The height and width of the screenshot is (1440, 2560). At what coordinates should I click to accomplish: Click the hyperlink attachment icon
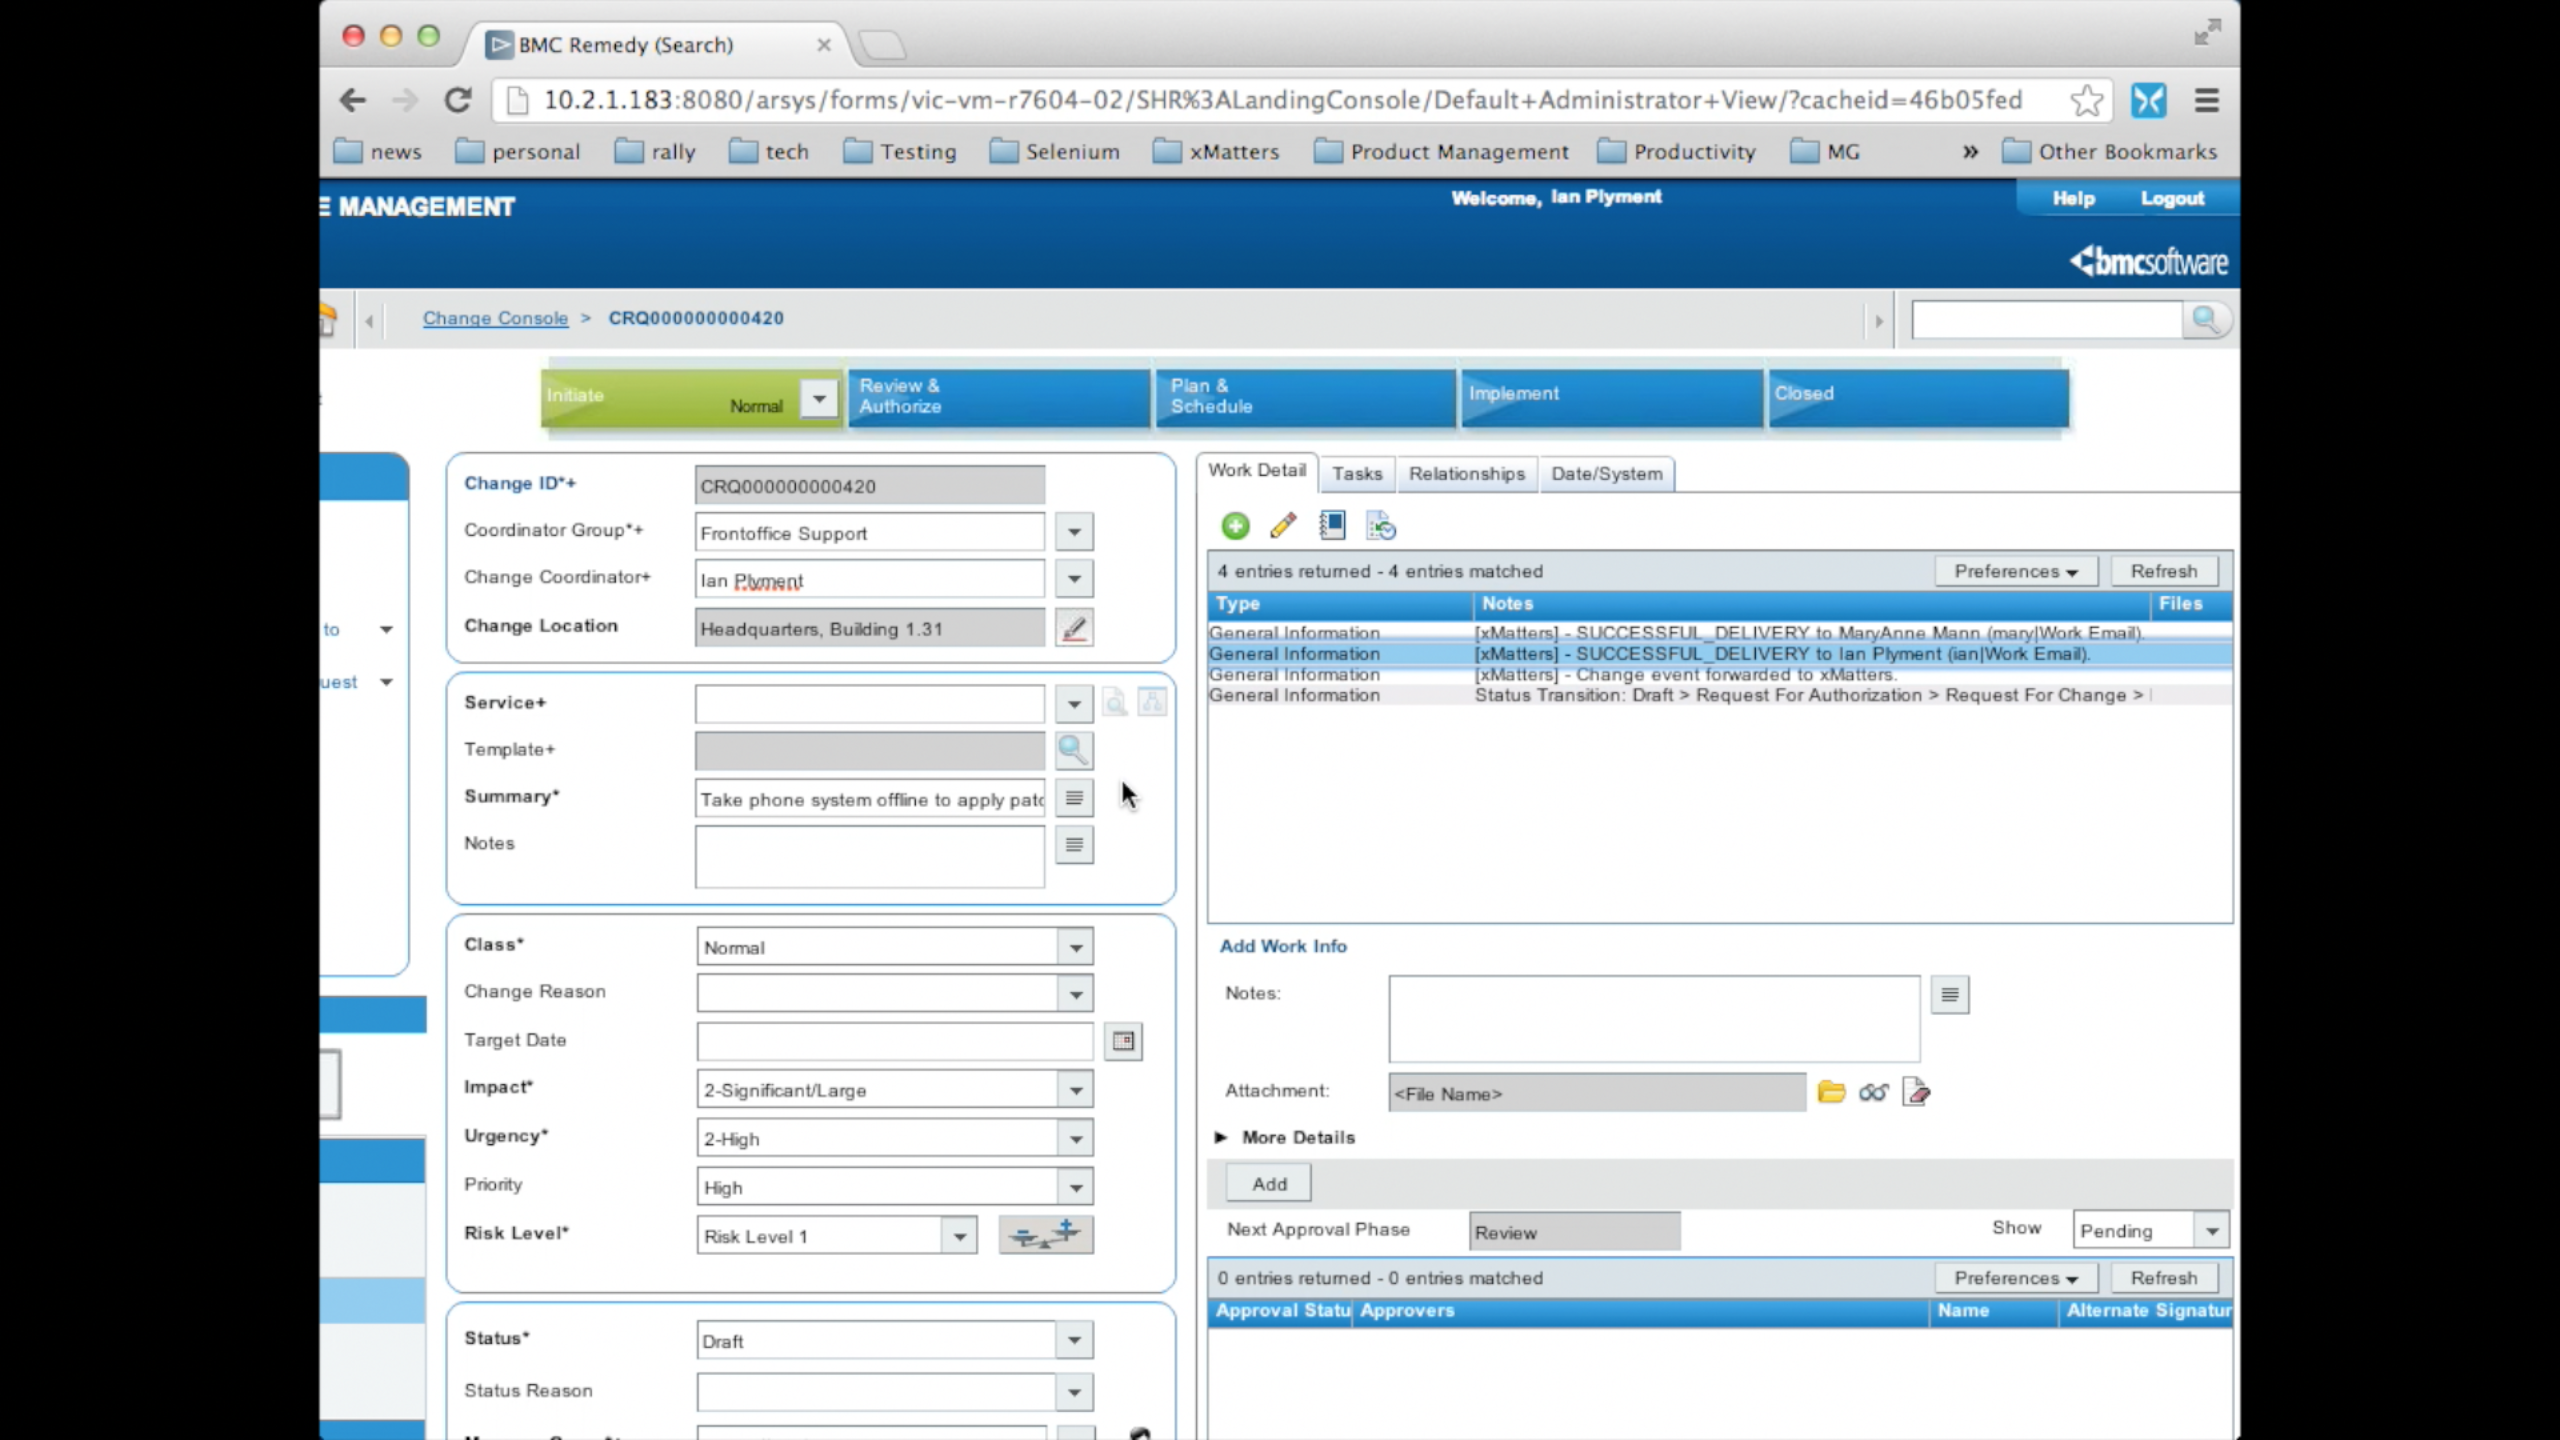tap(1873, 1092)
